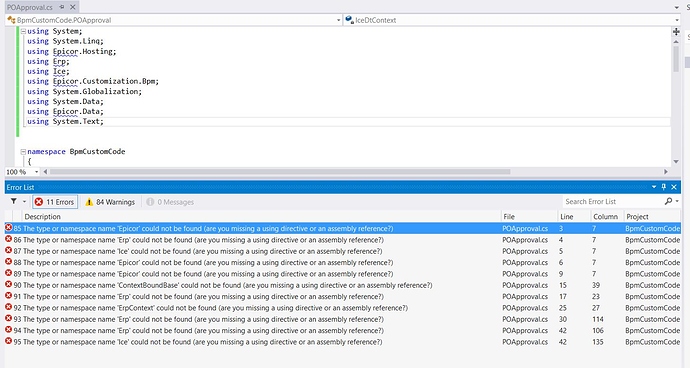Select error 87 'Ice' not found row
The image size is (690, 368).
[343, 251]
